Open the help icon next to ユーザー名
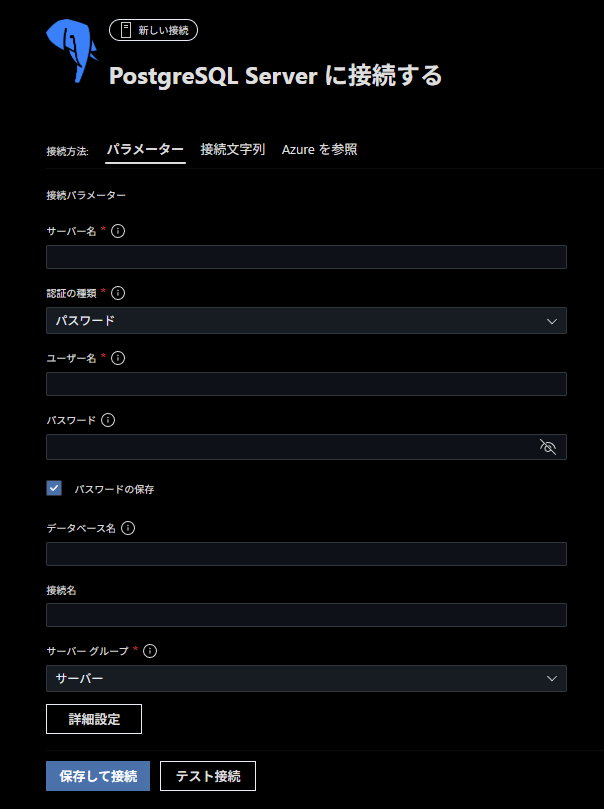The height and width of the screenshot is (809, 604). 119,357
